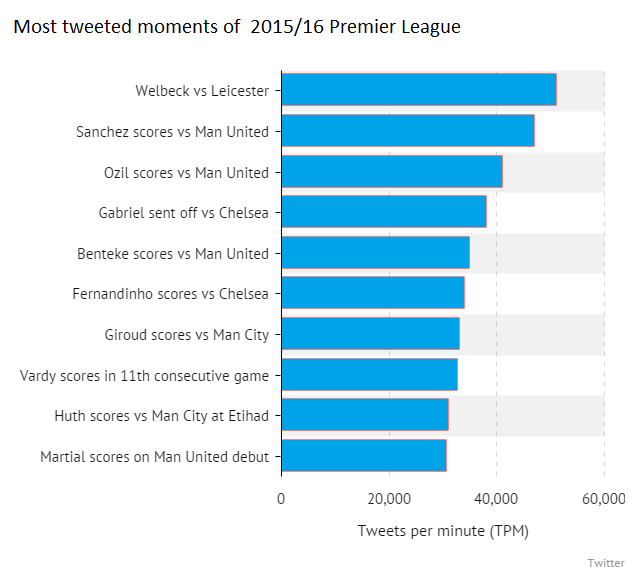The height and width of the screenshot is (573, 635).
Task: Click the chart title about most tweeted moments
Action: (x=237, y=28)
